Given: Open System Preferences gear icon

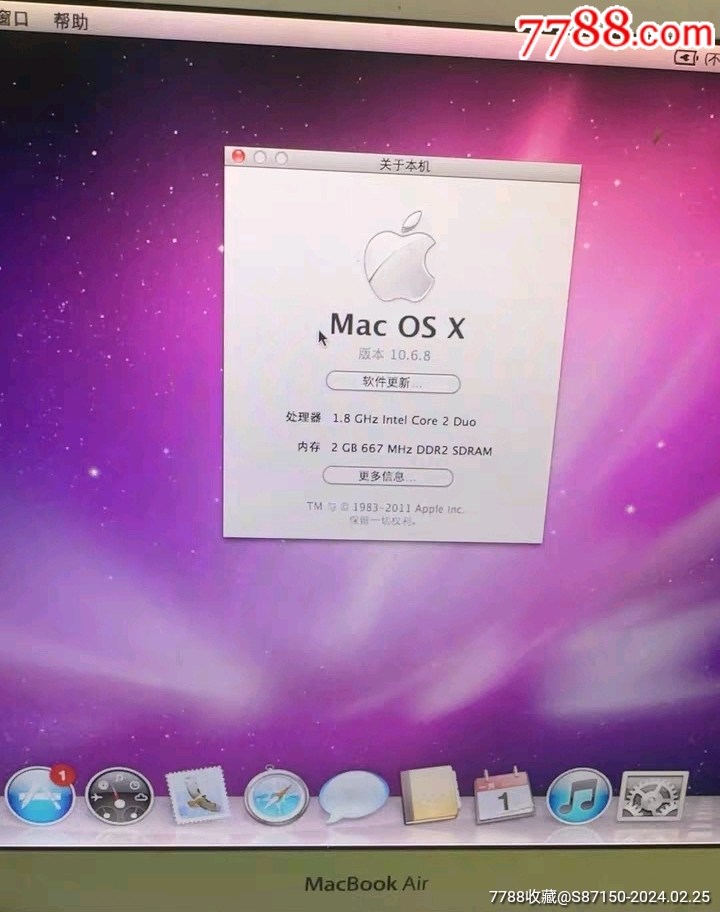Looking at the screenshot, I should click(x=652, y=796).
